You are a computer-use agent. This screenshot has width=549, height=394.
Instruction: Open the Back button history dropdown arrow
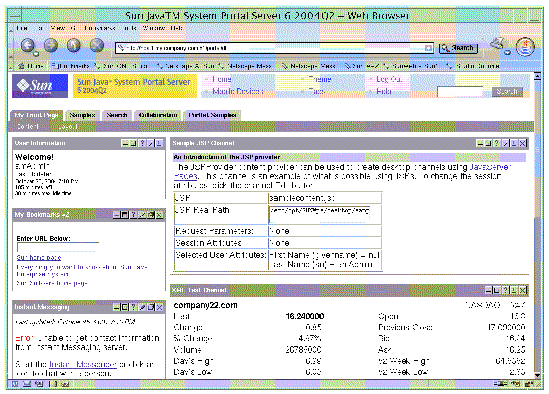tap(36, 54)
